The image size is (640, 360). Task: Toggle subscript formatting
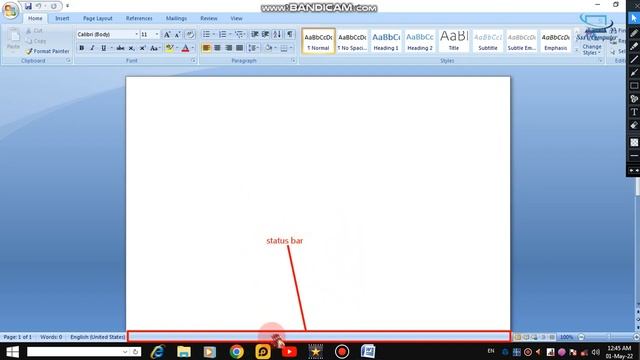coord(131,48)
